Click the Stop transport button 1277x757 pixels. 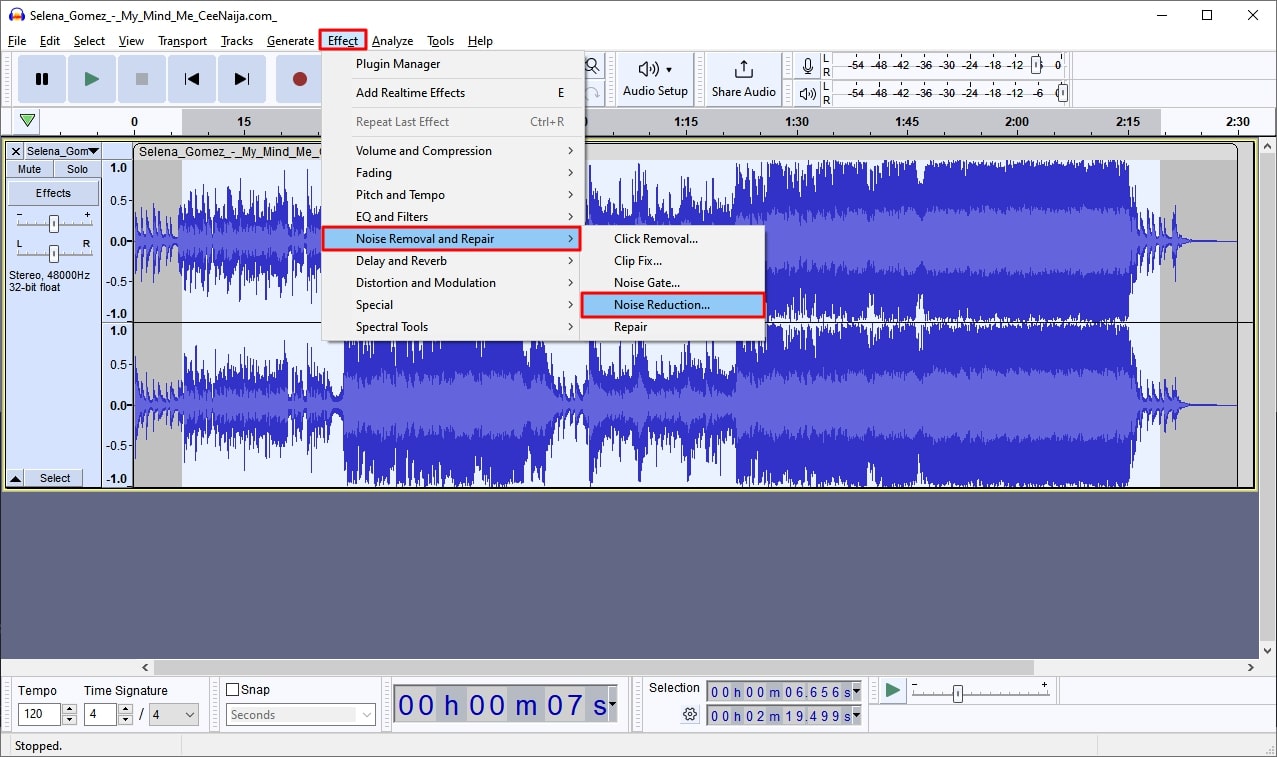142,79
